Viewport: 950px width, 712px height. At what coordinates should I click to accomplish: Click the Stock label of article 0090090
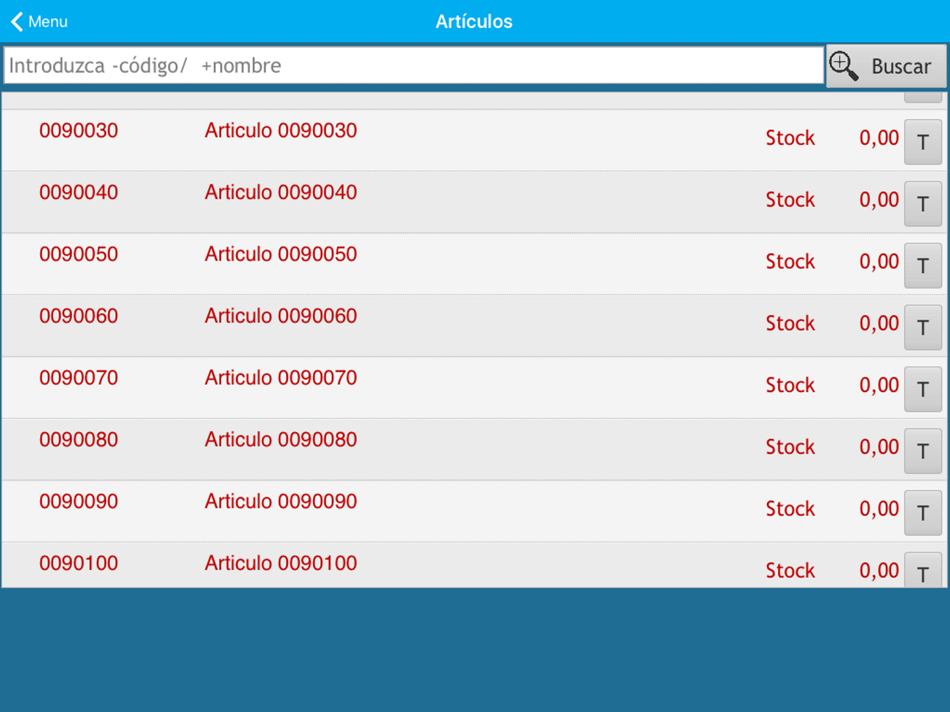pos(790,508)
